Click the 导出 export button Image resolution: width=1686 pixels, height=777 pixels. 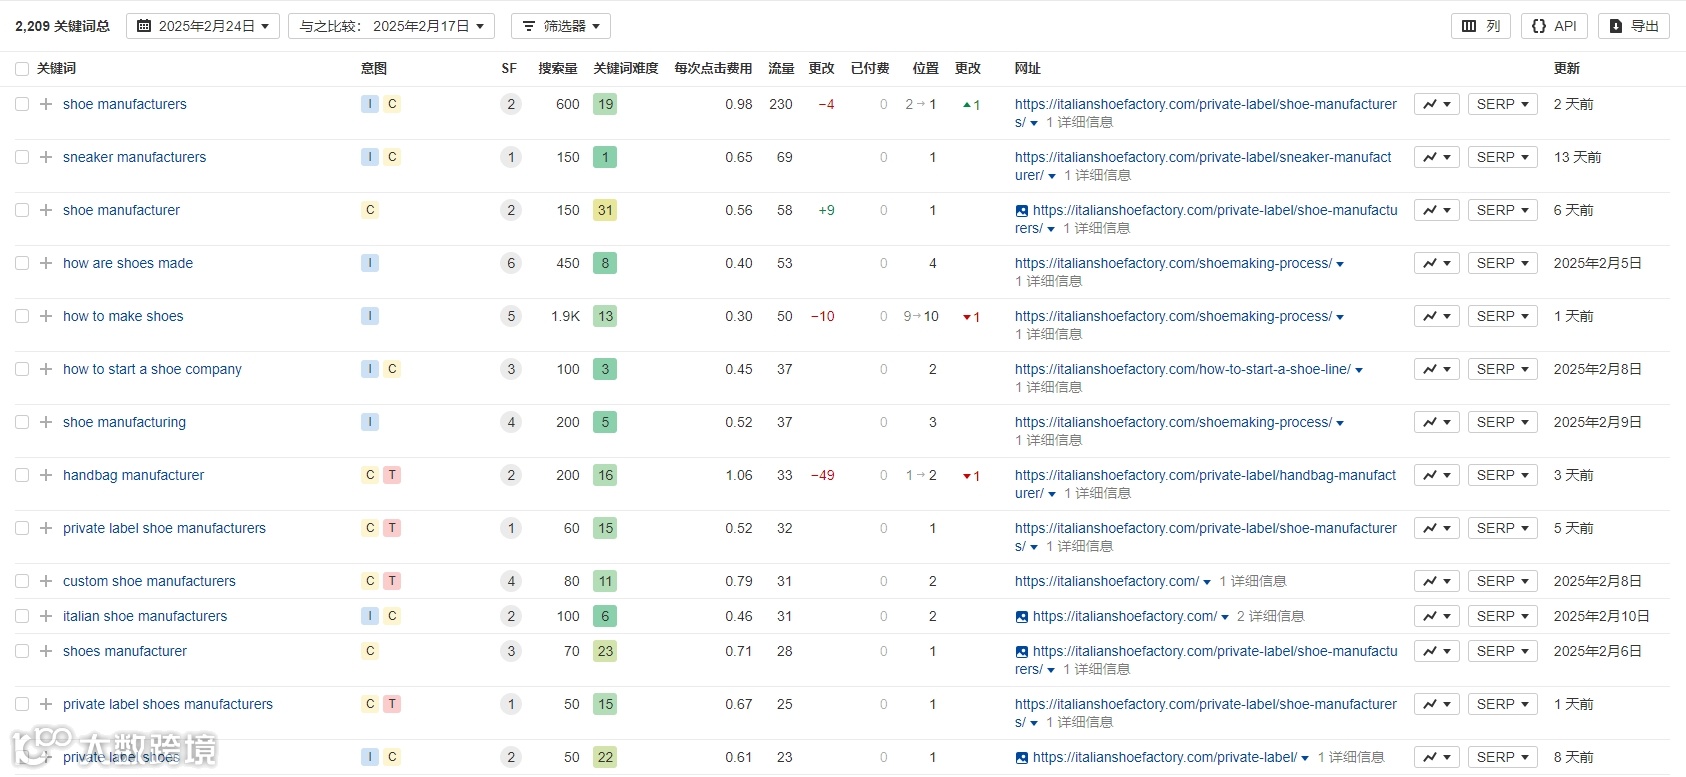click(1634, 26)
